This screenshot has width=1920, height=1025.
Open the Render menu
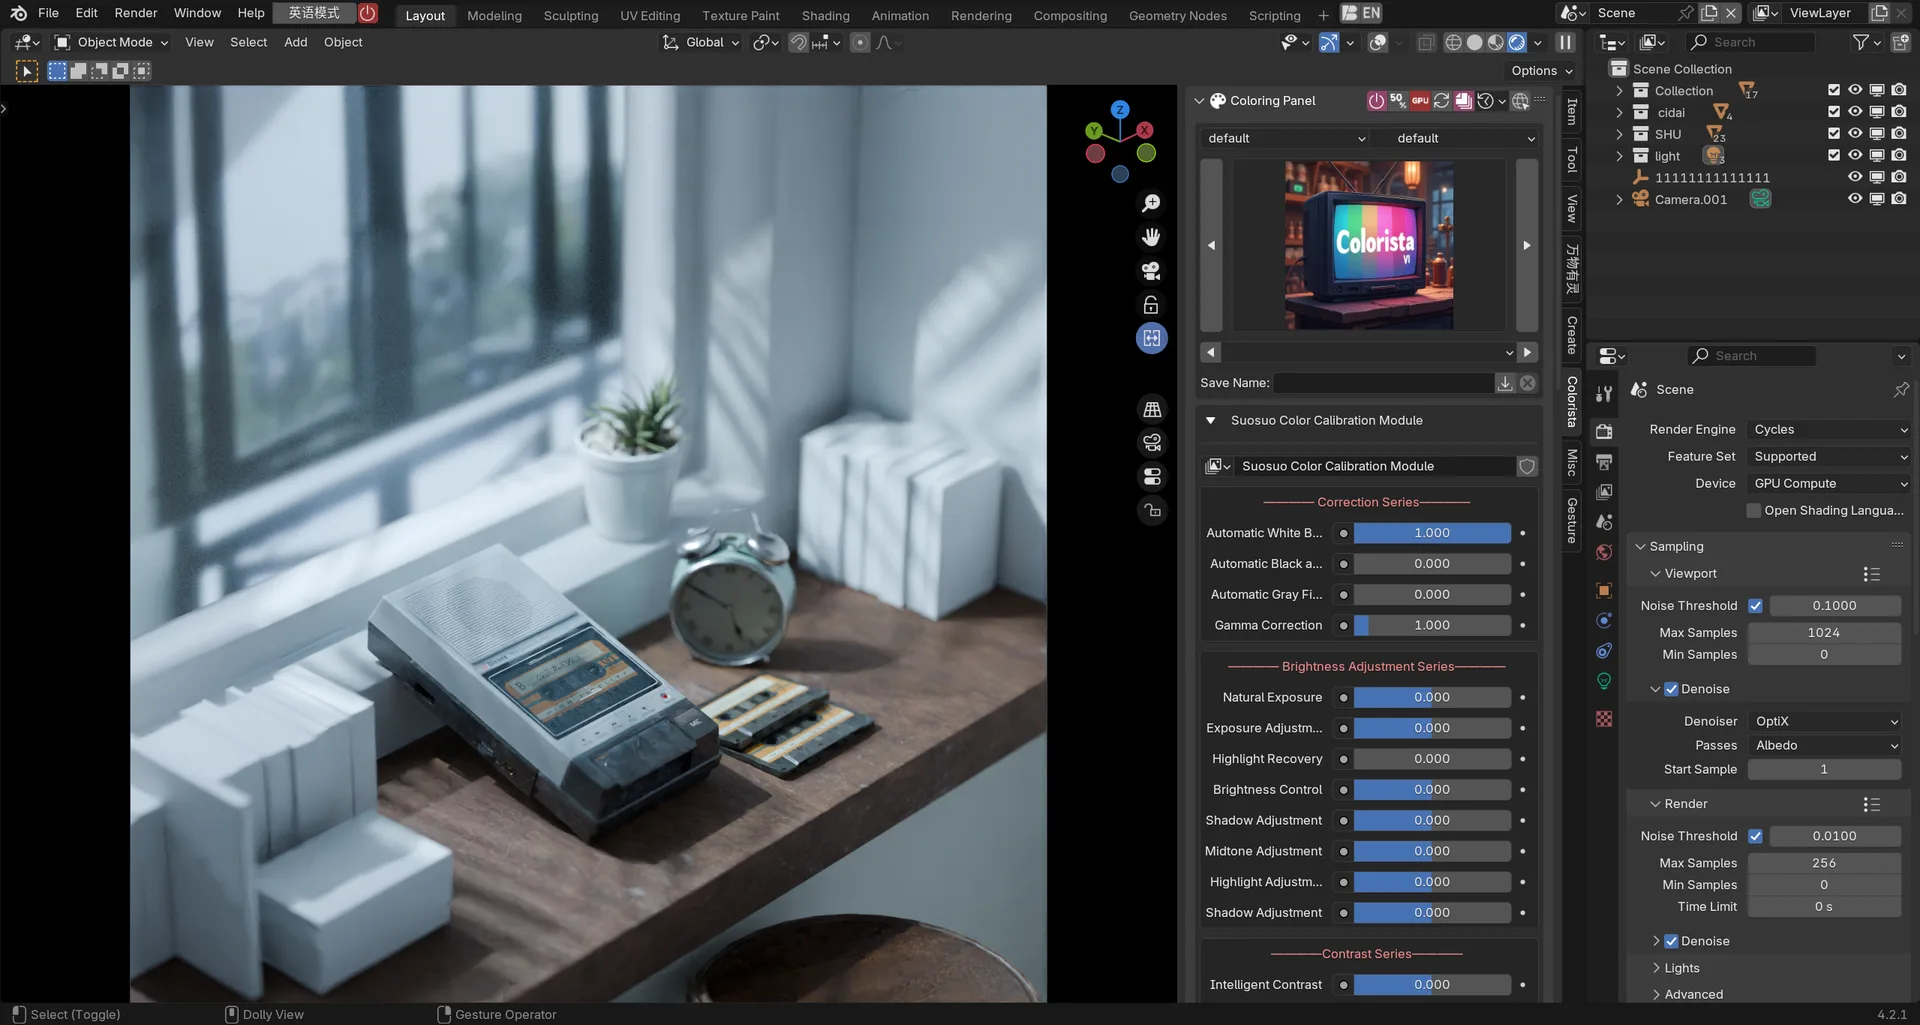[x=135, y=13]
